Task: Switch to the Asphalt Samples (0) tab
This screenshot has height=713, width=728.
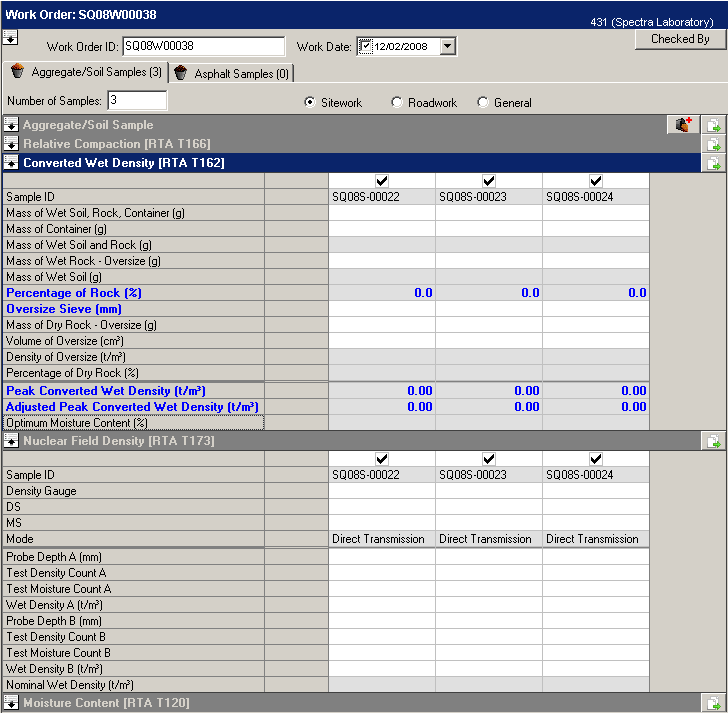Action: click(232, 73)
